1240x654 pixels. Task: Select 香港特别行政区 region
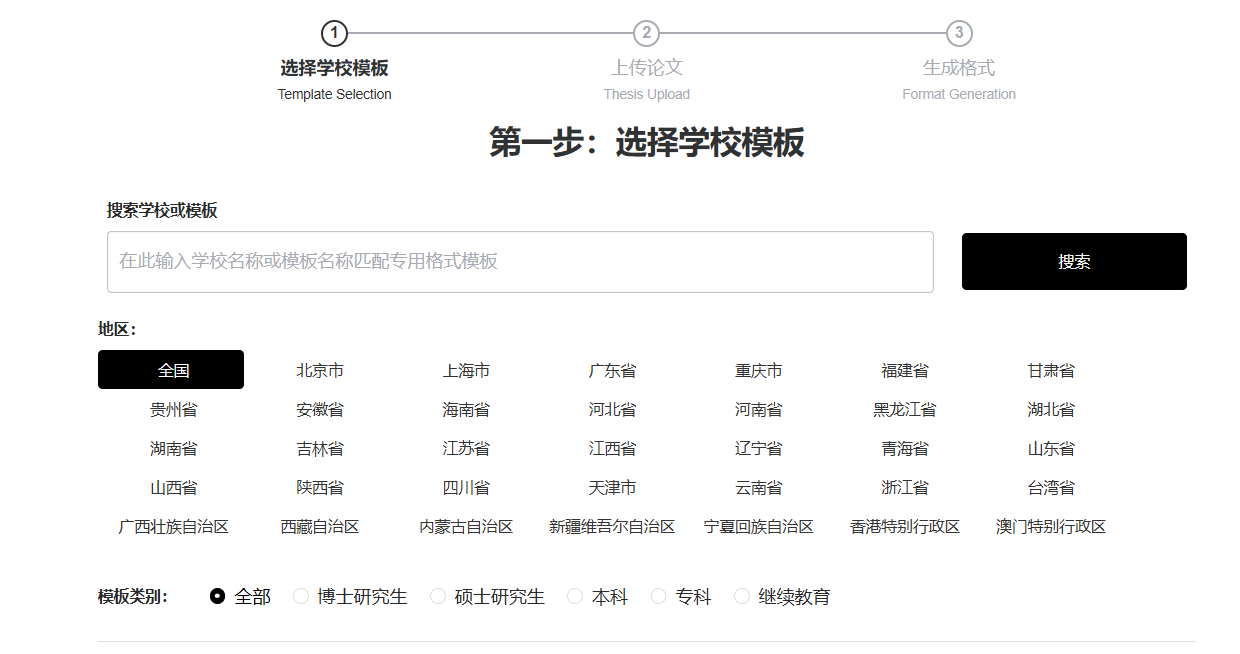(905, 526)
